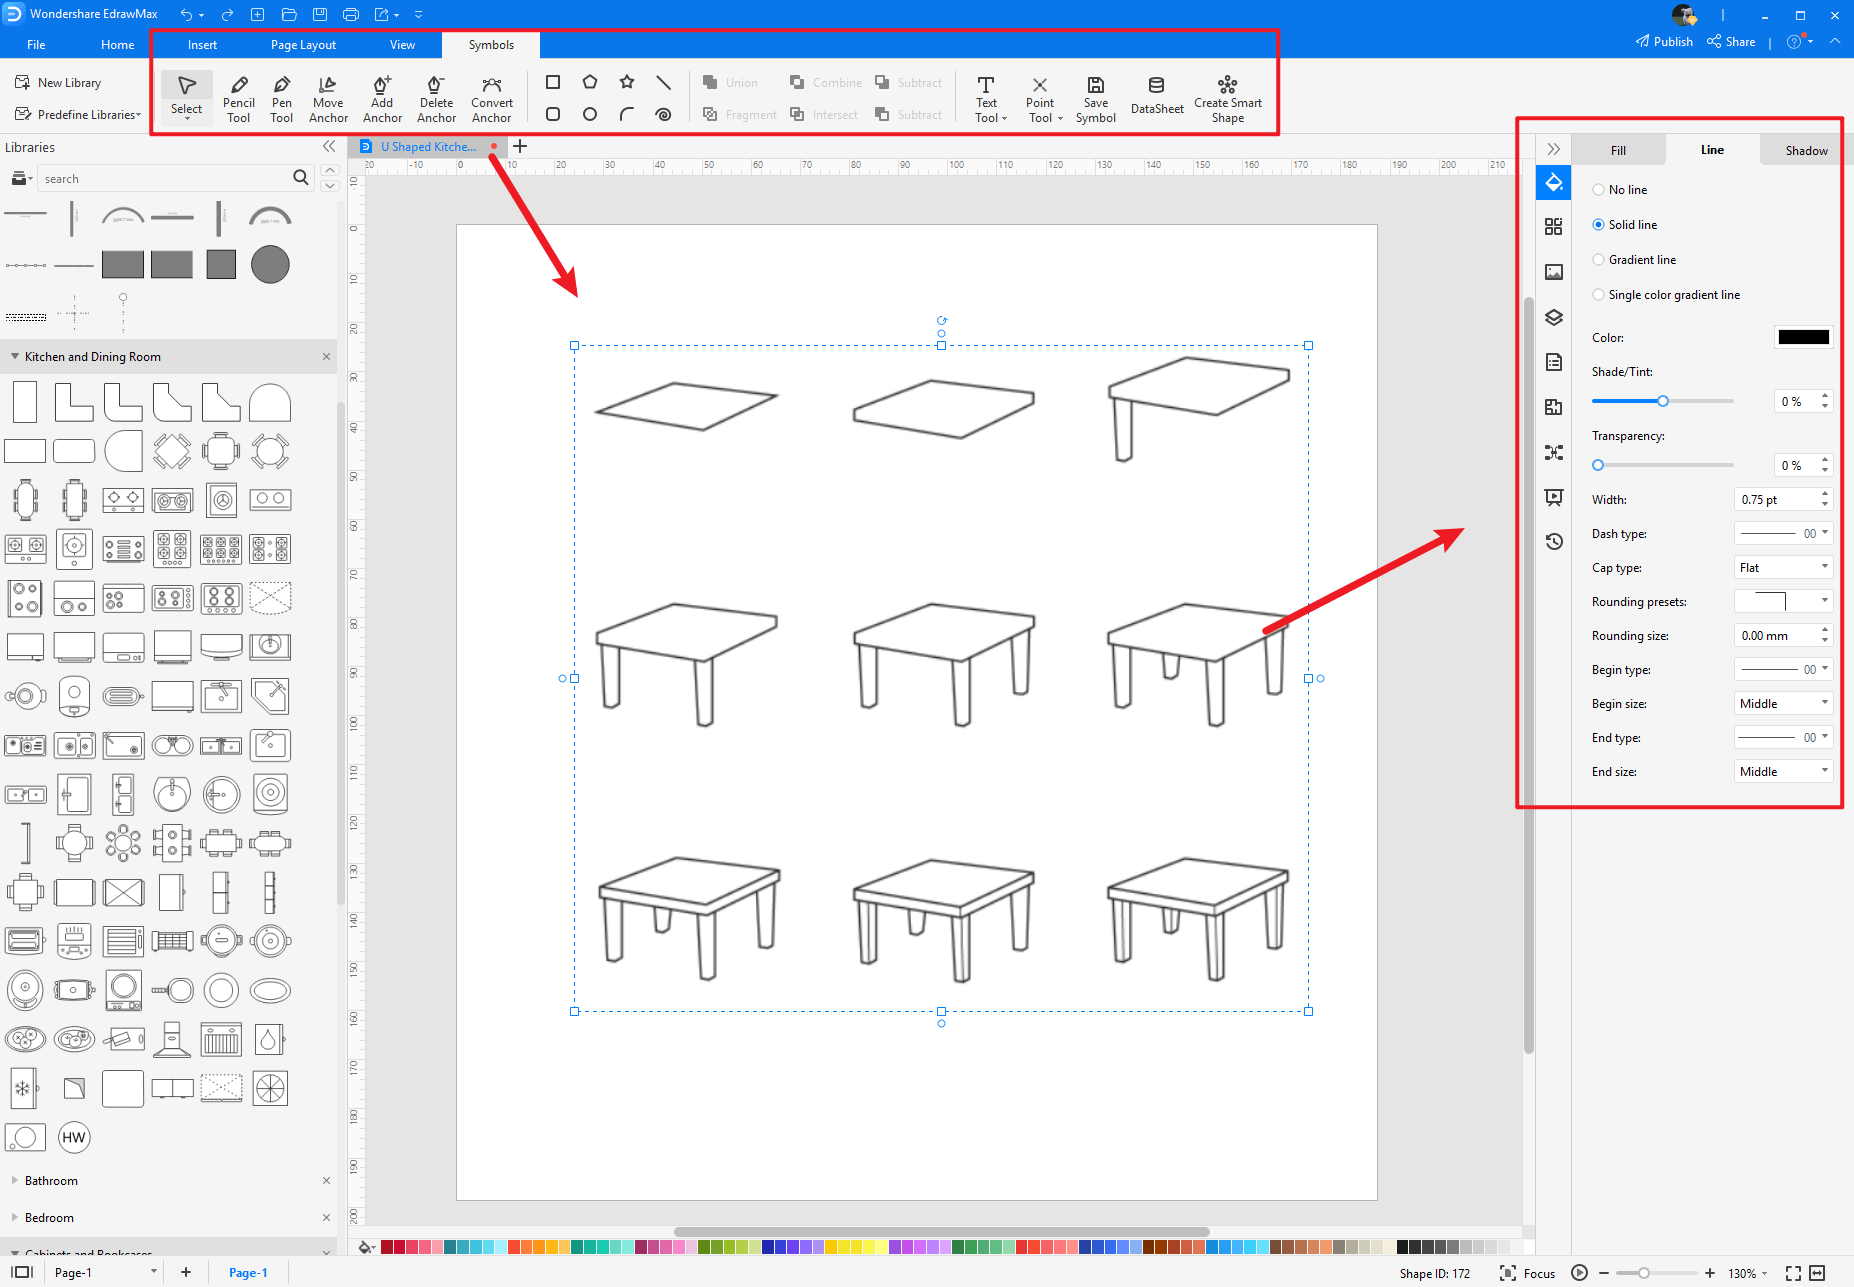Select the No line option
This screenshot has height=1287, width=1854.
[1599, 189]
